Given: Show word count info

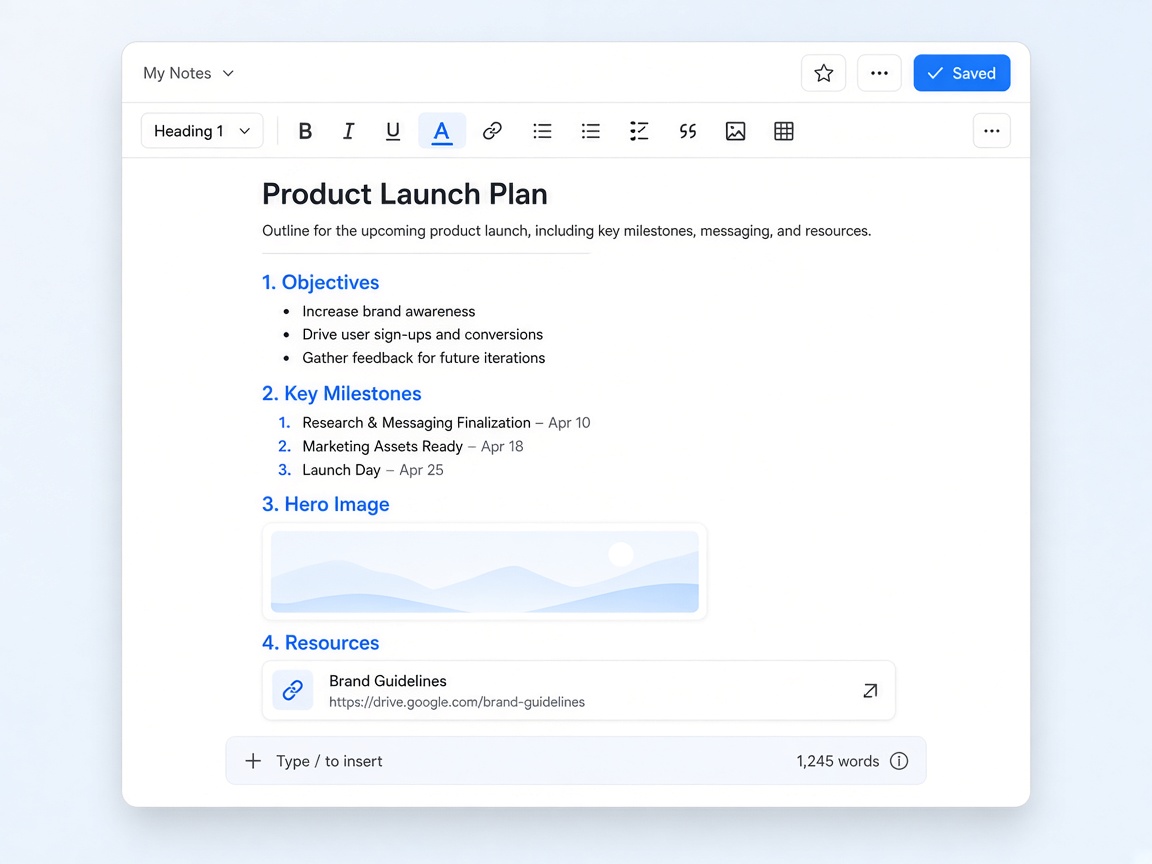Looking at the screenshot, I should point(899,761).
